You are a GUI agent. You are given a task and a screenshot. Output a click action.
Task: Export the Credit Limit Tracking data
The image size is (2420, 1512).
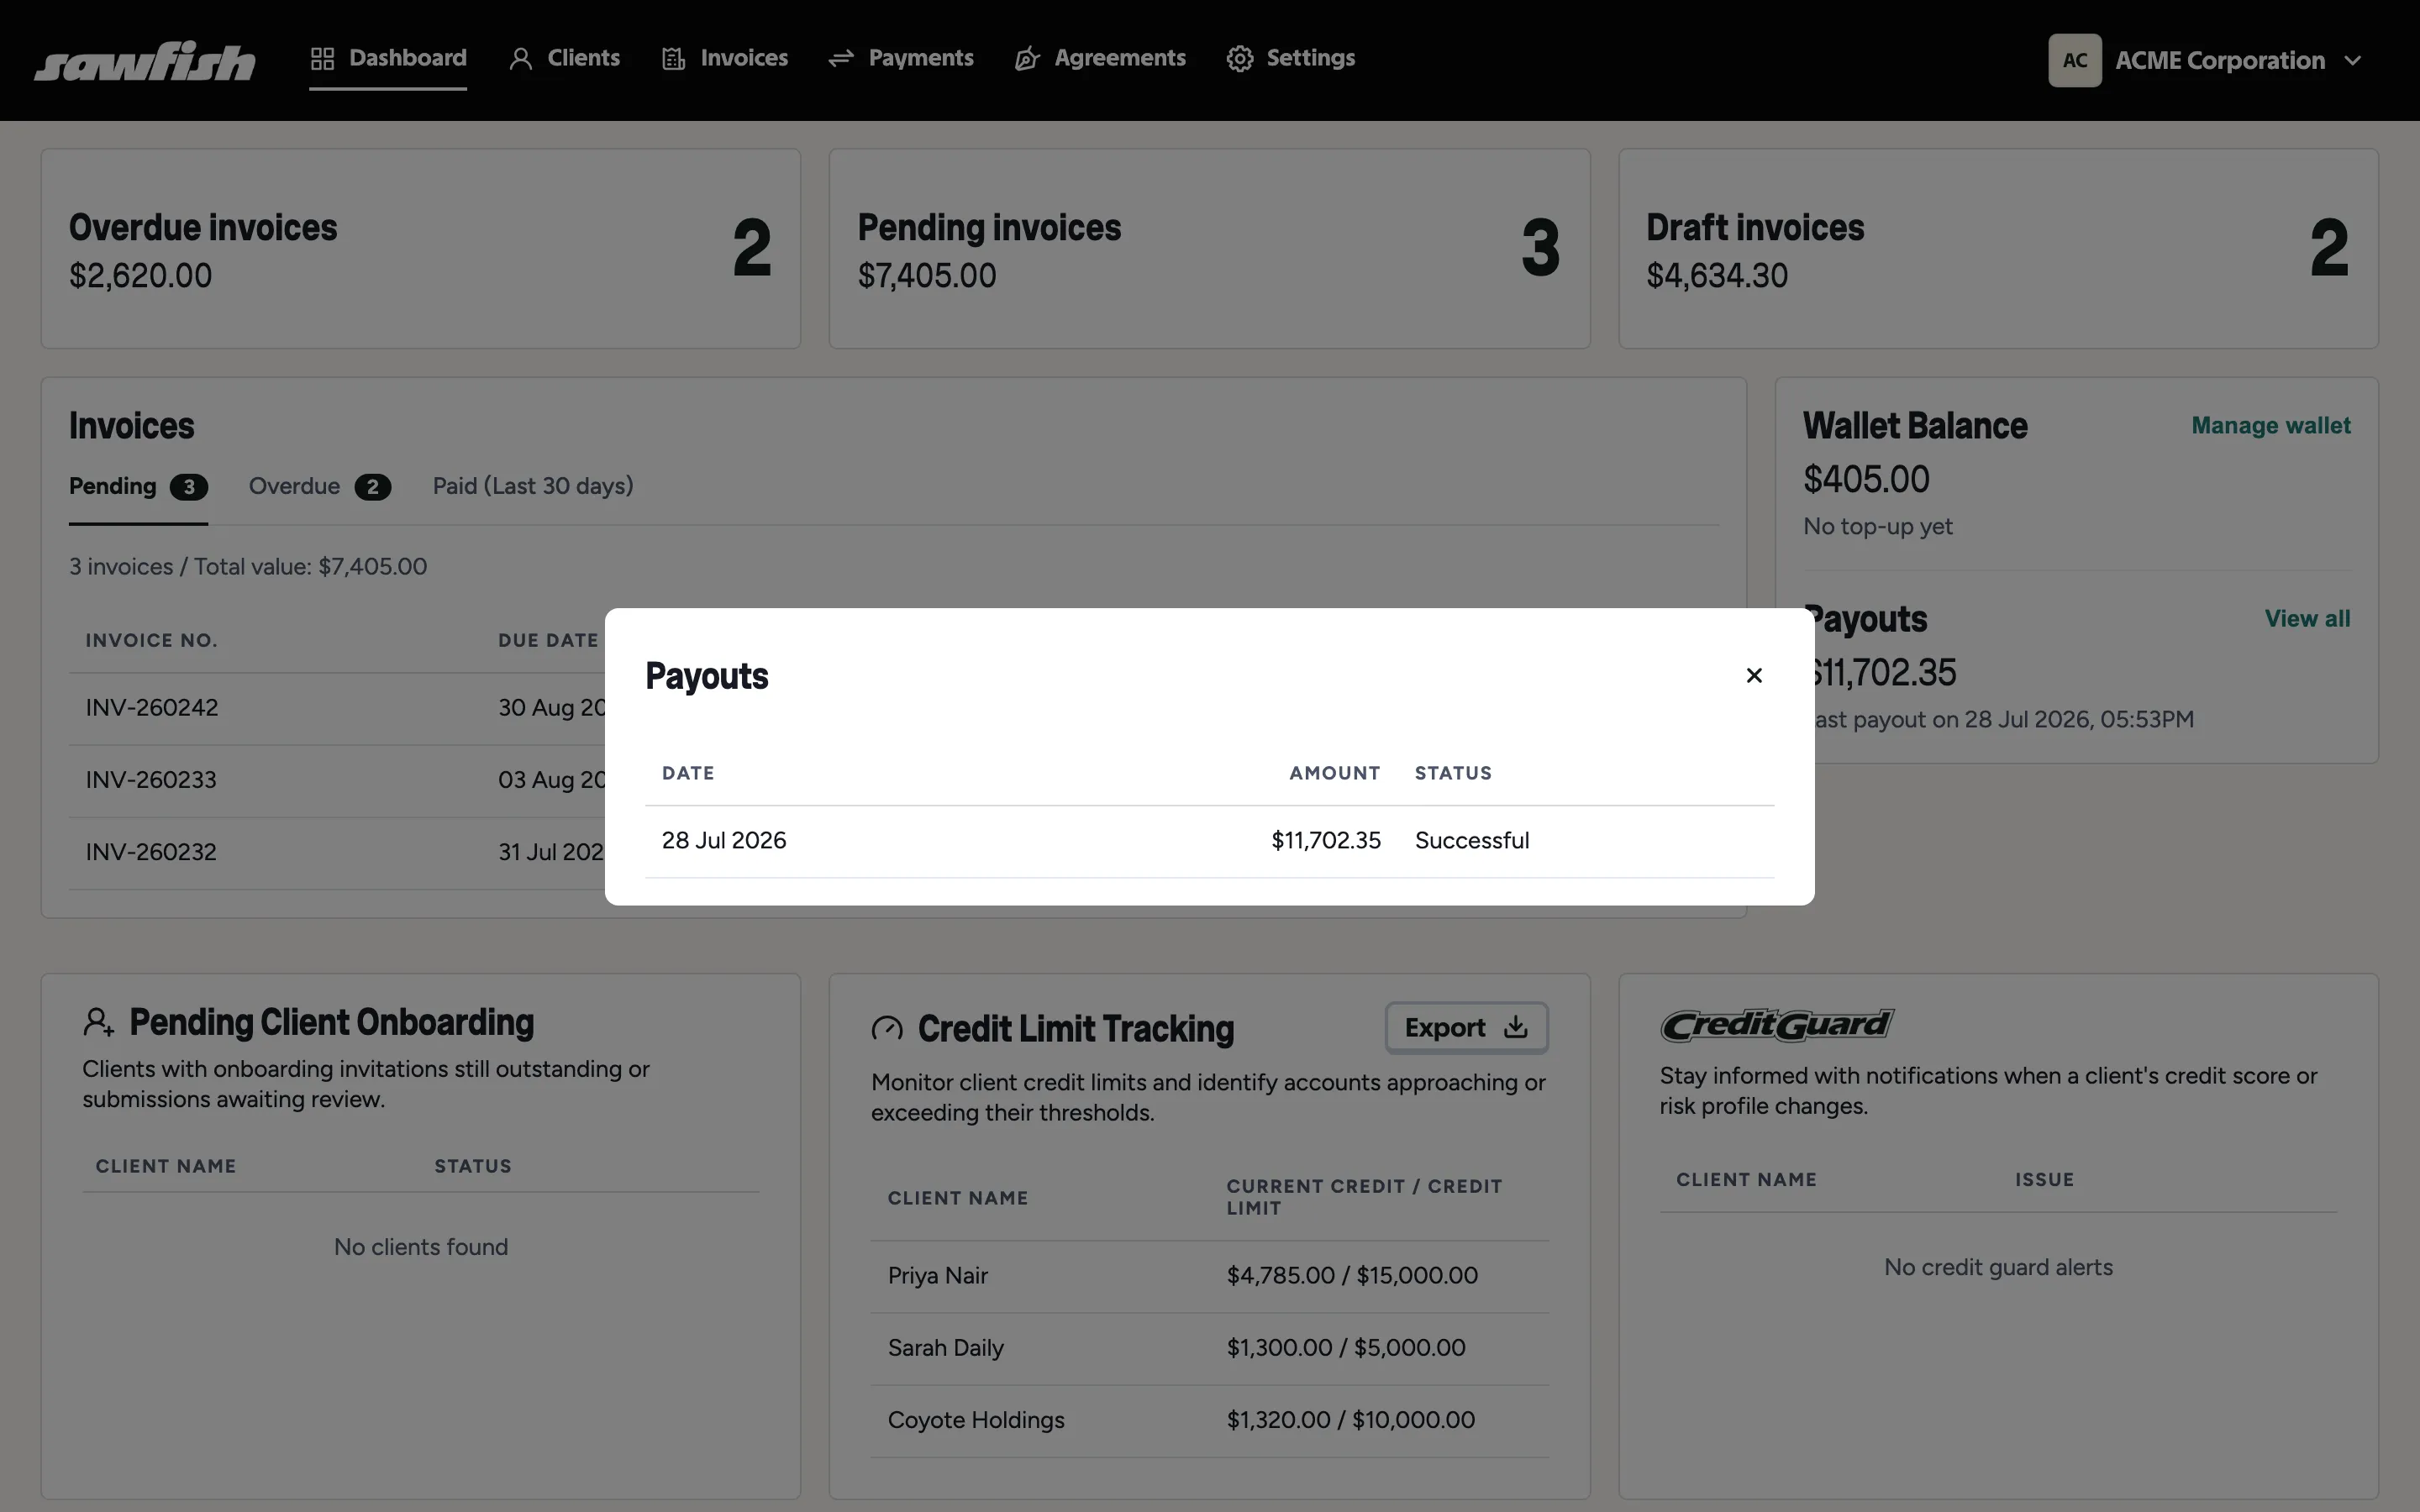click(x=1466, y=1028)
